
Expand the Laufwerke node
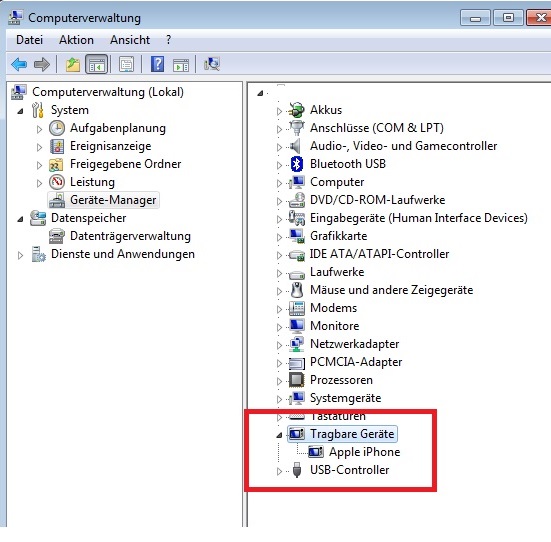click(x=279, y=273)
